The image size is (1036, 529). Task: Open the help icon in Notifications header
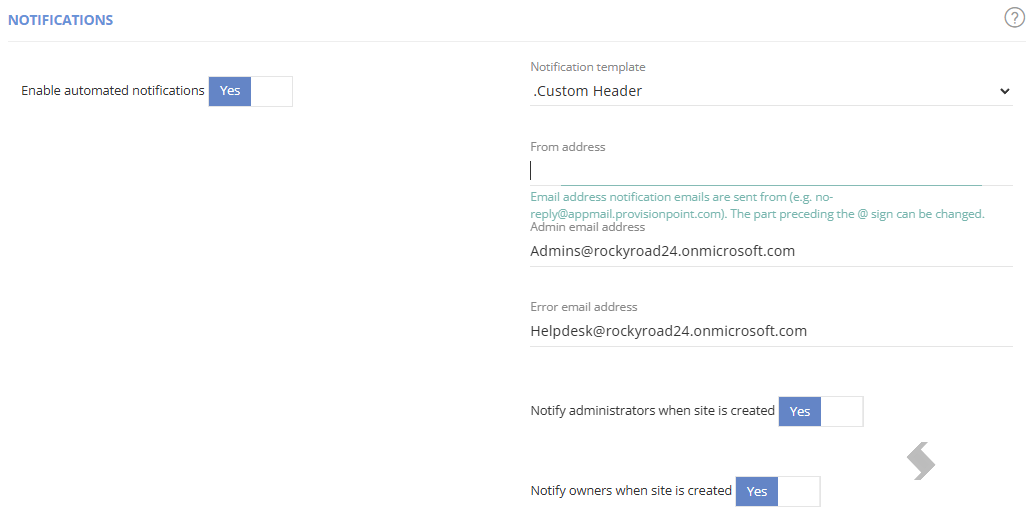tap(1014, 18)
